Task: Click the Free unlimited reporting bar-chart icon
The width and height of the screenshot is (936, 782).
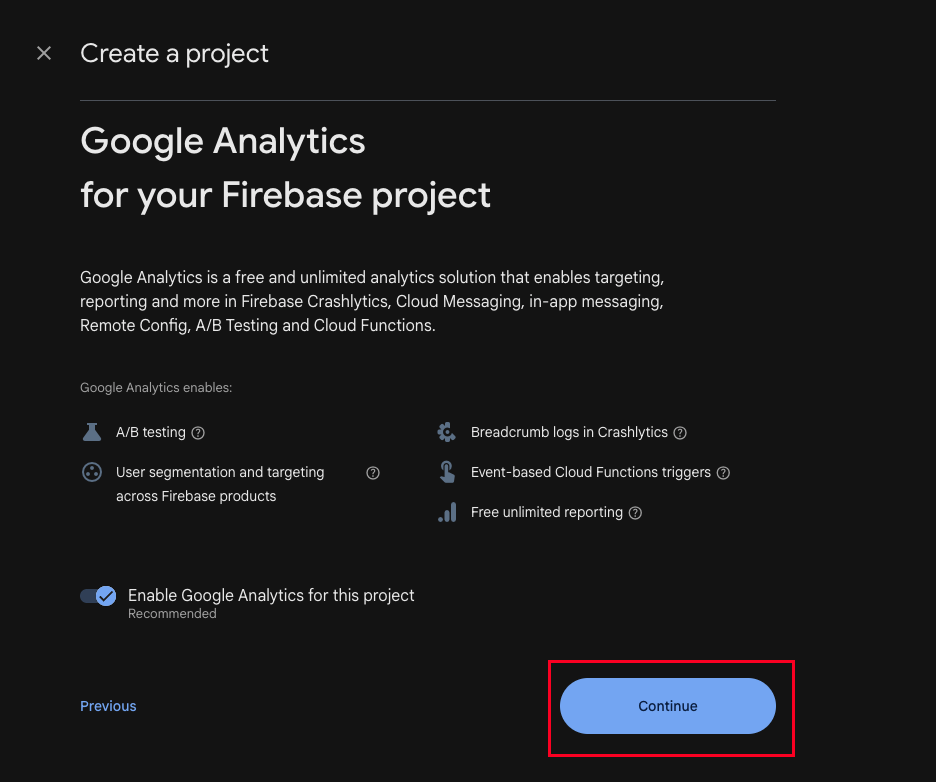Action: (447, 512)
